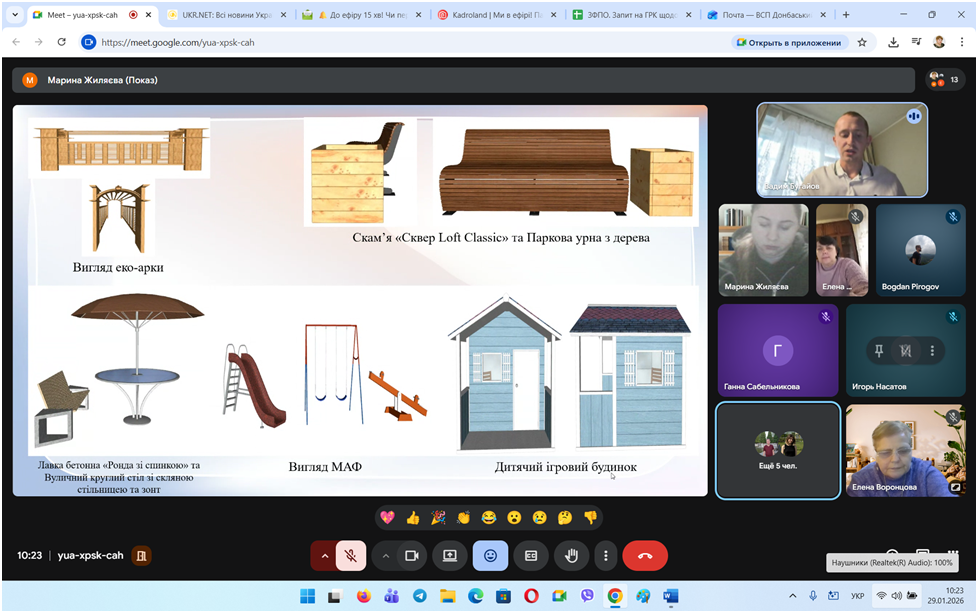
Task: Toggle the camera on
Action: [411, 555]
